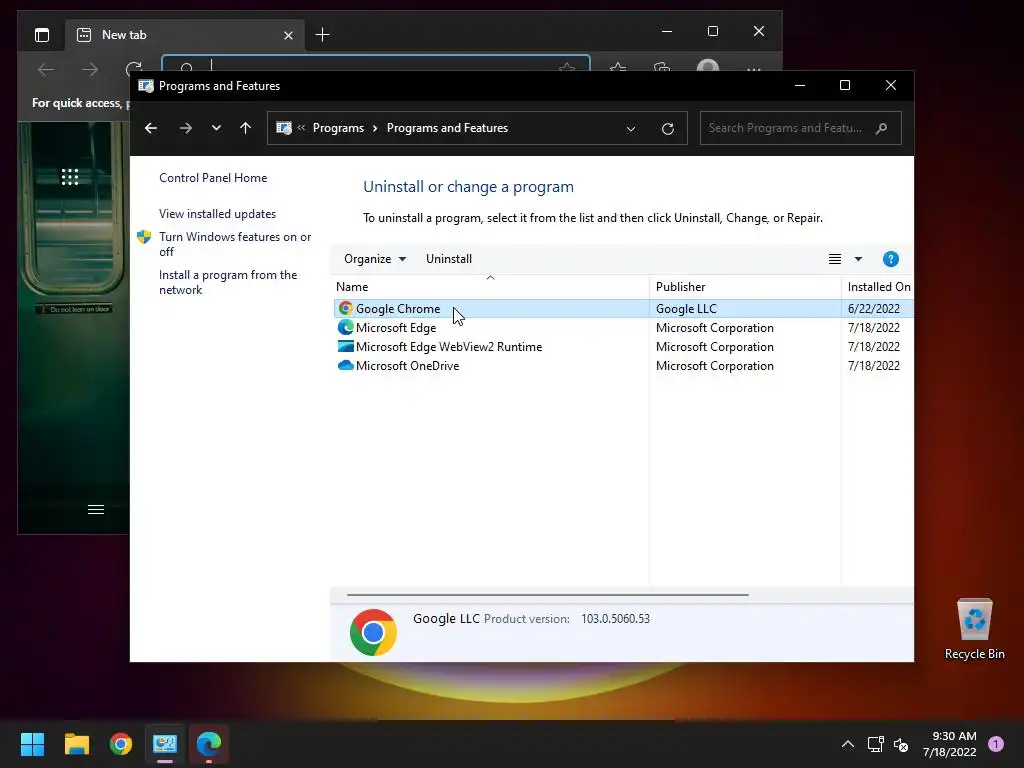
Task: Click the muted volume tray icon
Action: [901, 744]
